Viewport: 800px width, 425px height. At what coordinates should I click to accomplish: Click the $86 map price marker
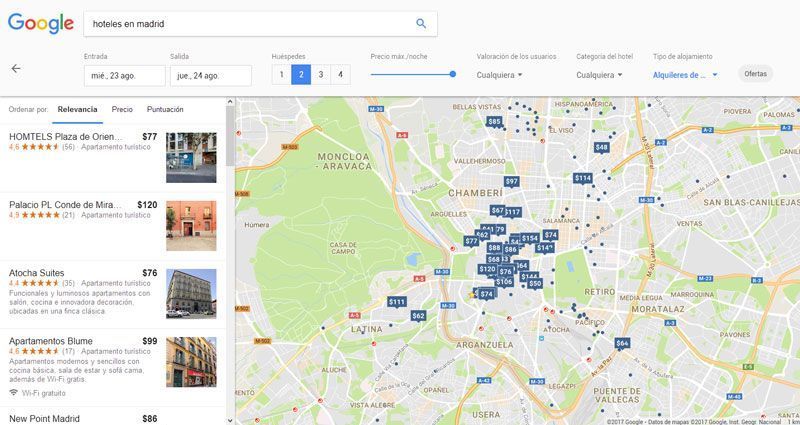coord(510,249)
